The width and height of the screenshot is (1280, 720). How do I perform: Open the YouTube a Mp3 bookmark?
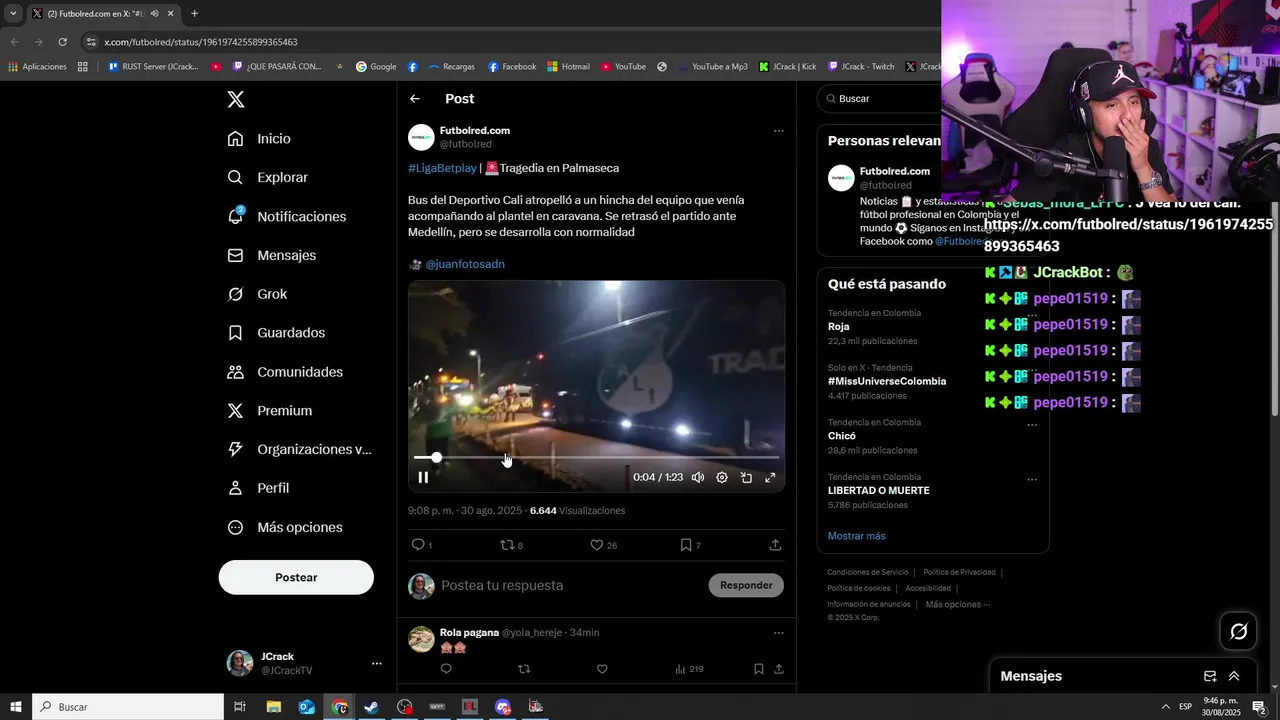point(712,67)
